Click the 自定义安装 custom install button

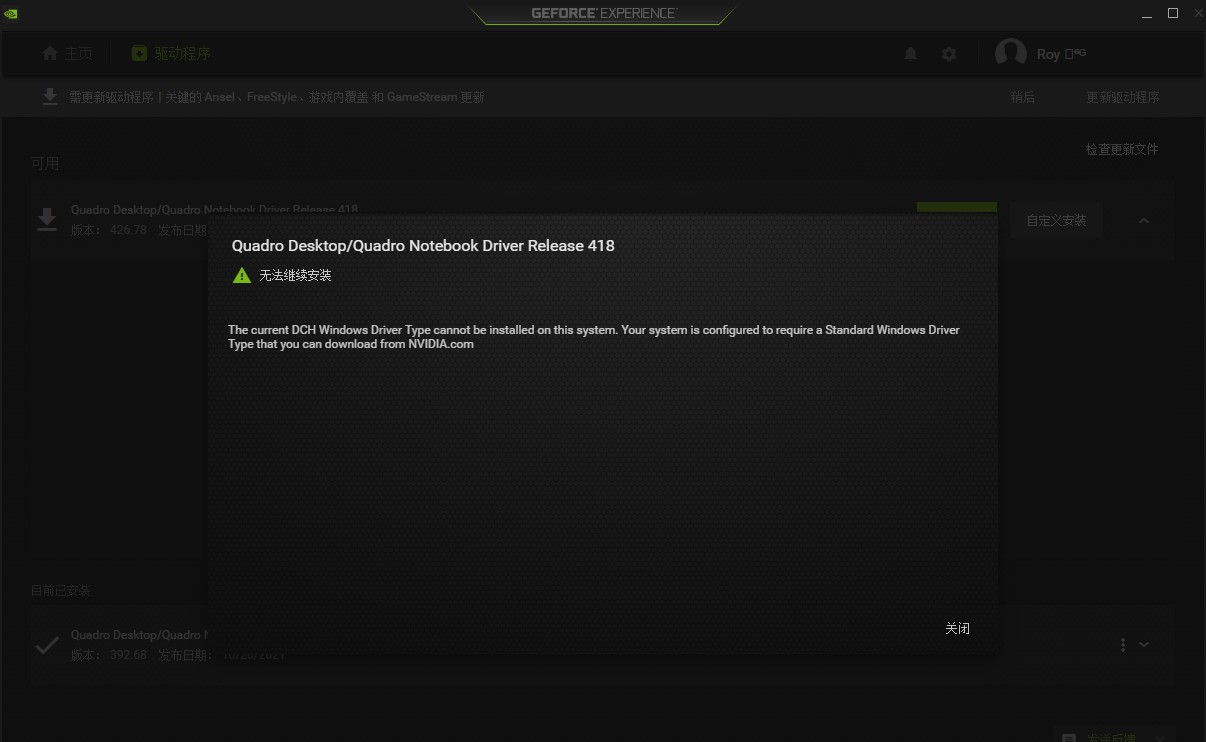pos(1056,221)
